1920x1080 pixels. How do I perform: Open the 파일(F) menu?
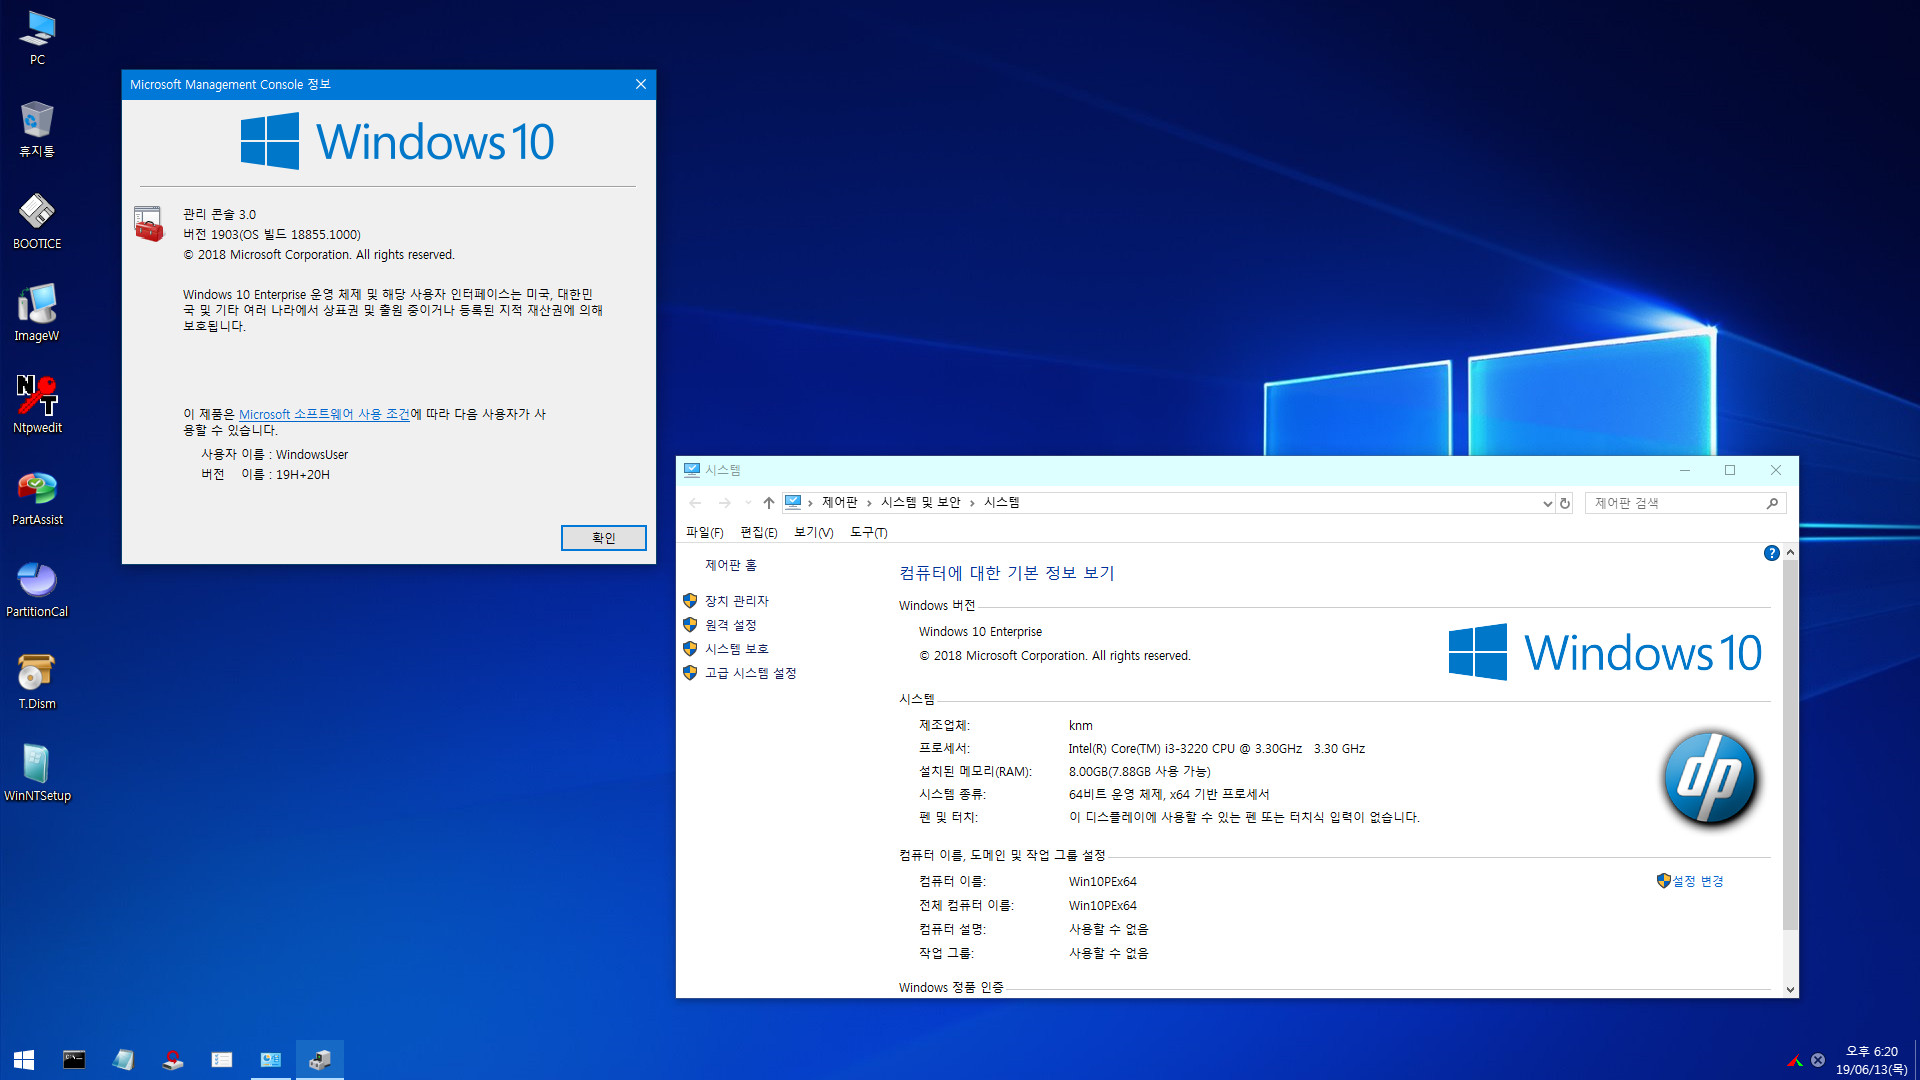704,532
